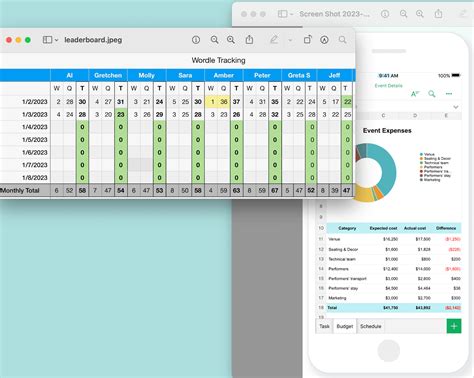Add a new sheet with green plus
The width and height of the screenshot is (474, 378).
[x=454, y=326]
